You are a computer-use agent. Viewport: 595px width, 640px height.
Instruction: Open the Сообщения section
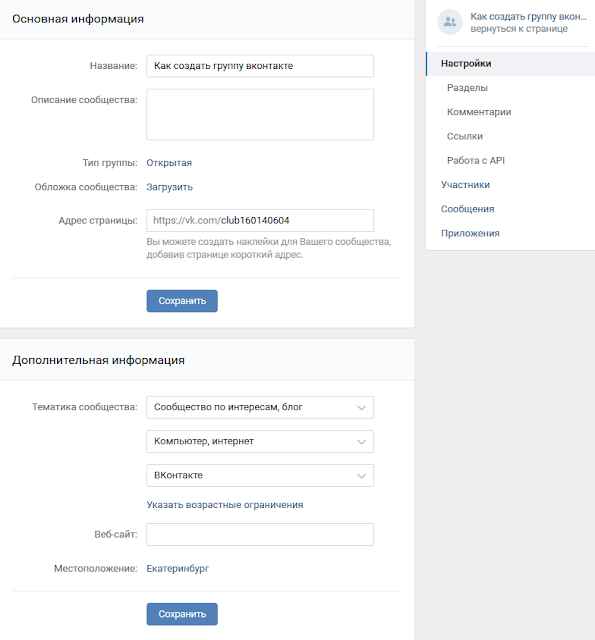(467, 209)
